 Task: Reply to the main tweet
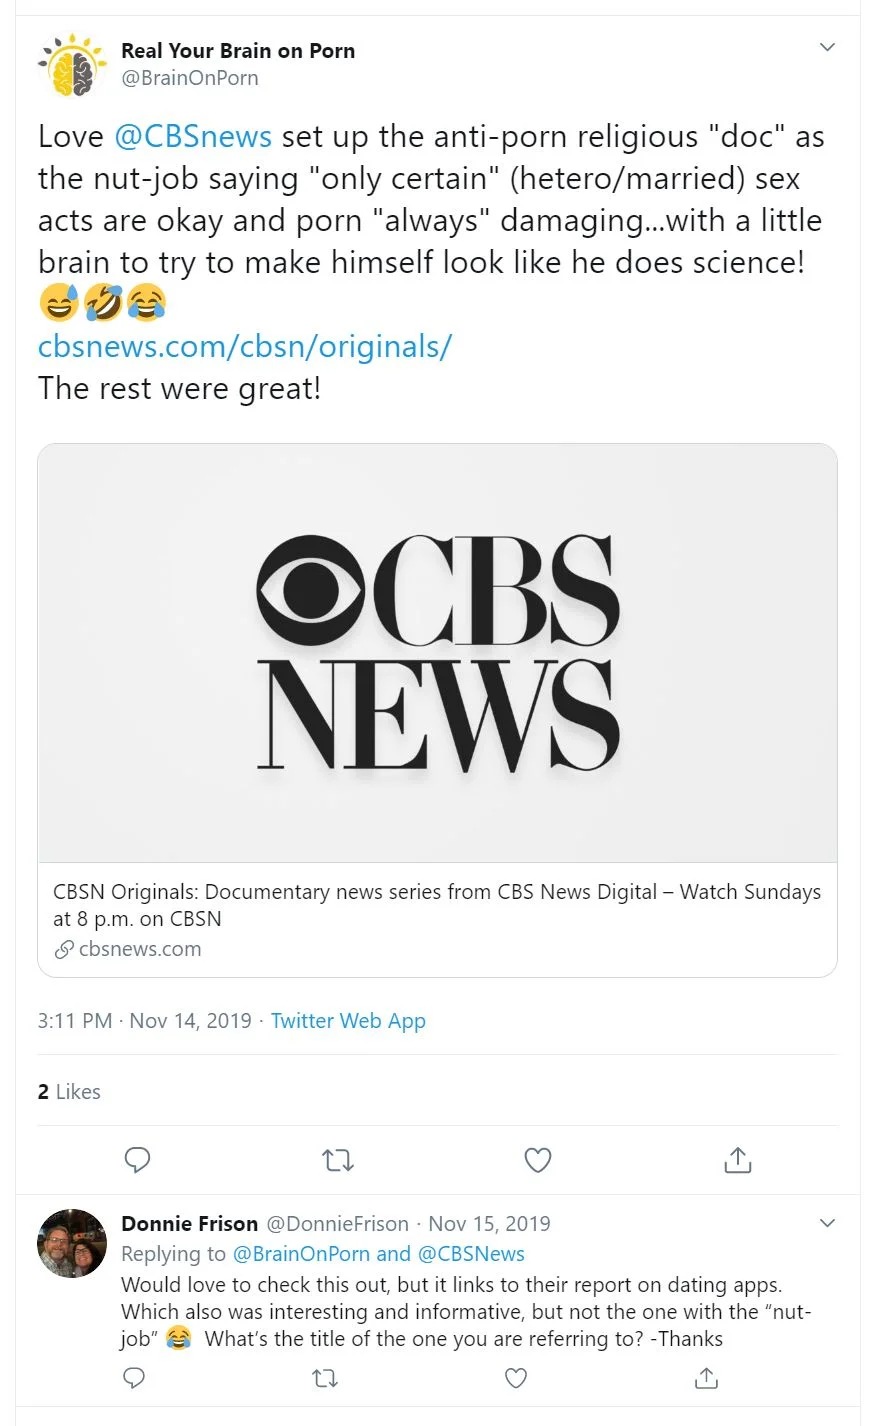(137, 1160)
